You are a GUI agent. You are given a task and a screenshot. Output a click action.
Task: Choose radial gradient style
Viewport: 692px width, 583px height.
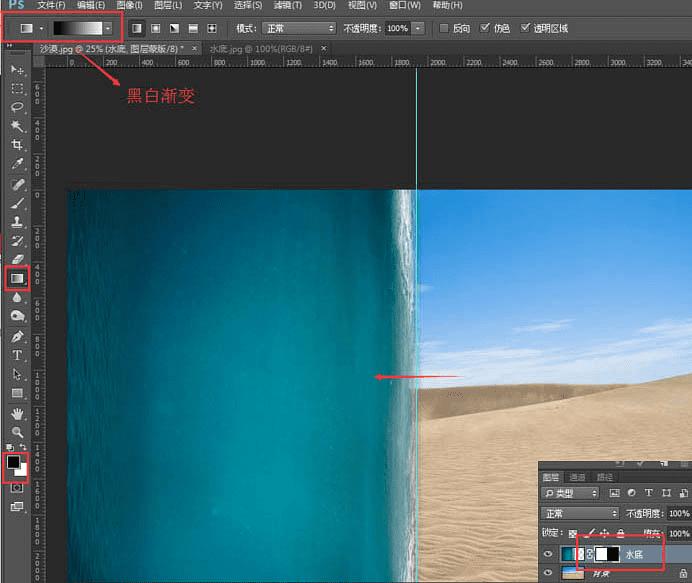(x=155, y=28)
